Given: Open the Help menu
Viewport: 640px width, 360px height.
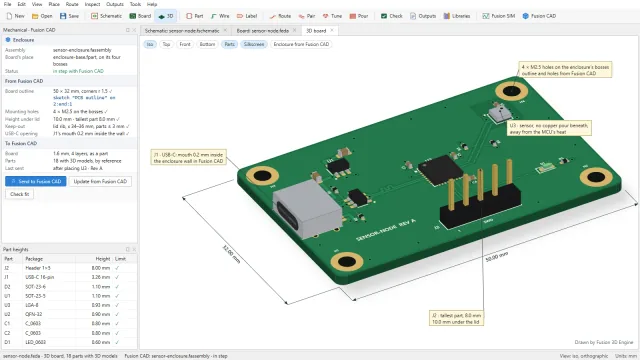Looking at the screenshot, I should click(152, 4).
